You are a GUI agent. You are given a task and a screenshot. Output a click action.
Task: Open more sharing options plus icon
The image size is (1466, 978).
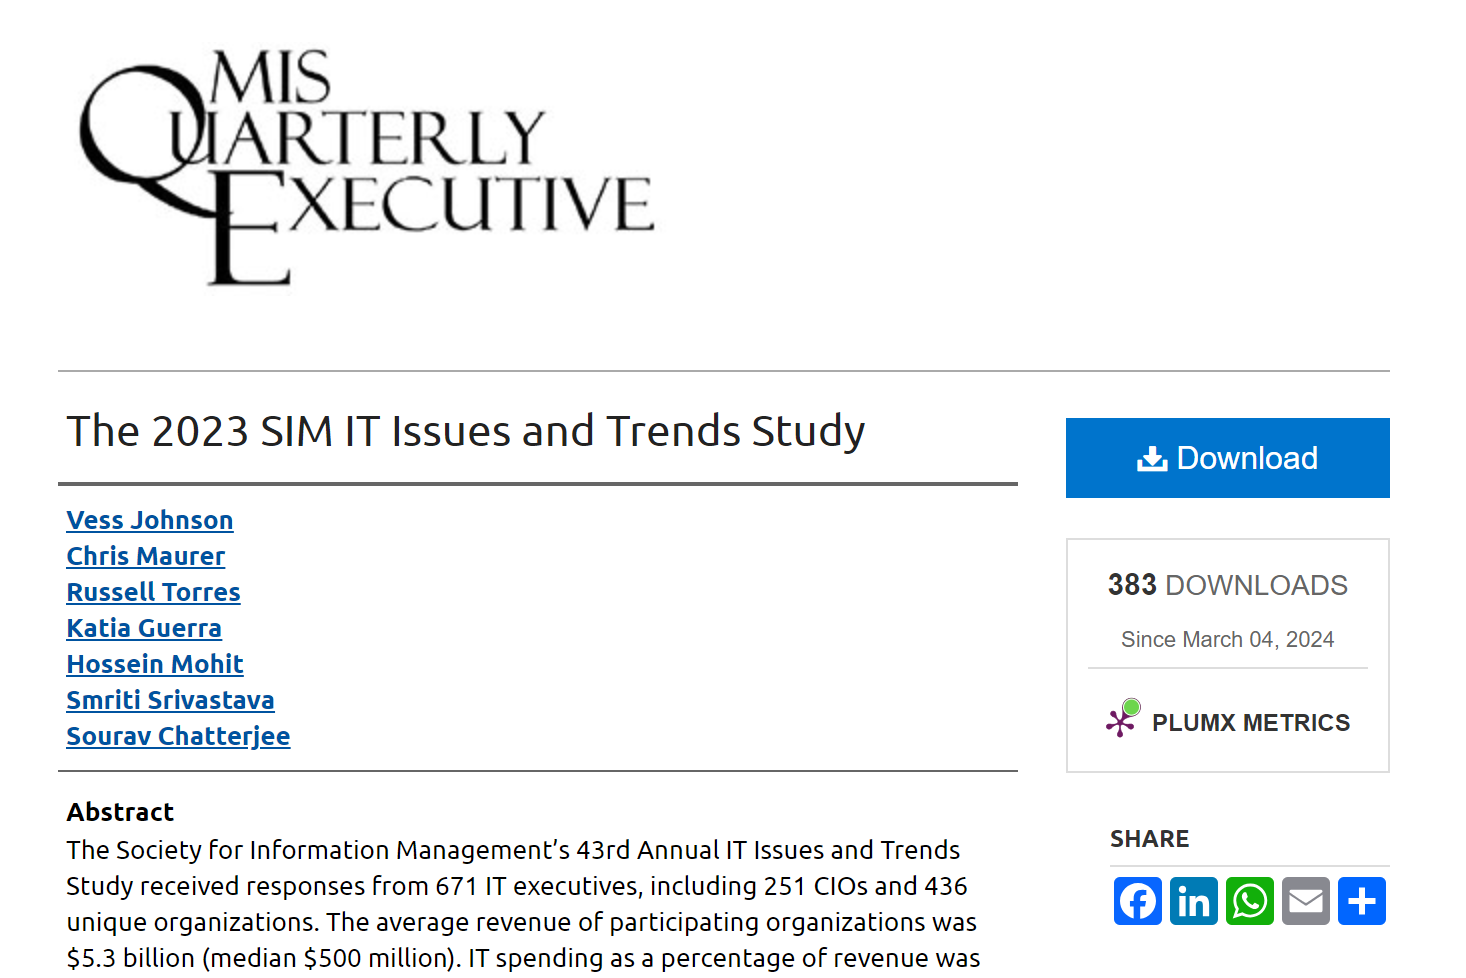(x=1362, y=901)
